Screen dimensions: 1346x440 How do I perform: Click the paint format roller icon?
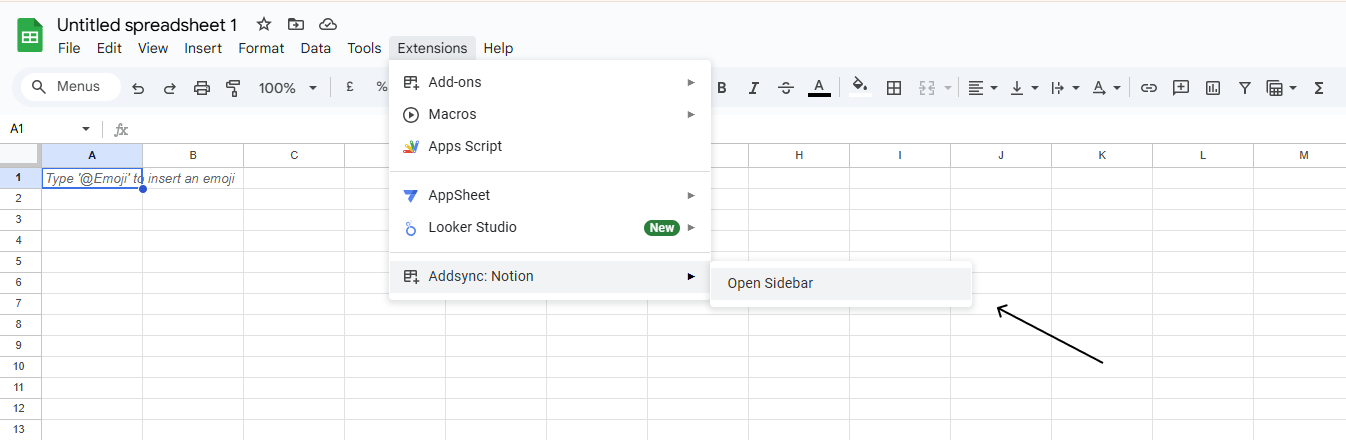(233, 88)
